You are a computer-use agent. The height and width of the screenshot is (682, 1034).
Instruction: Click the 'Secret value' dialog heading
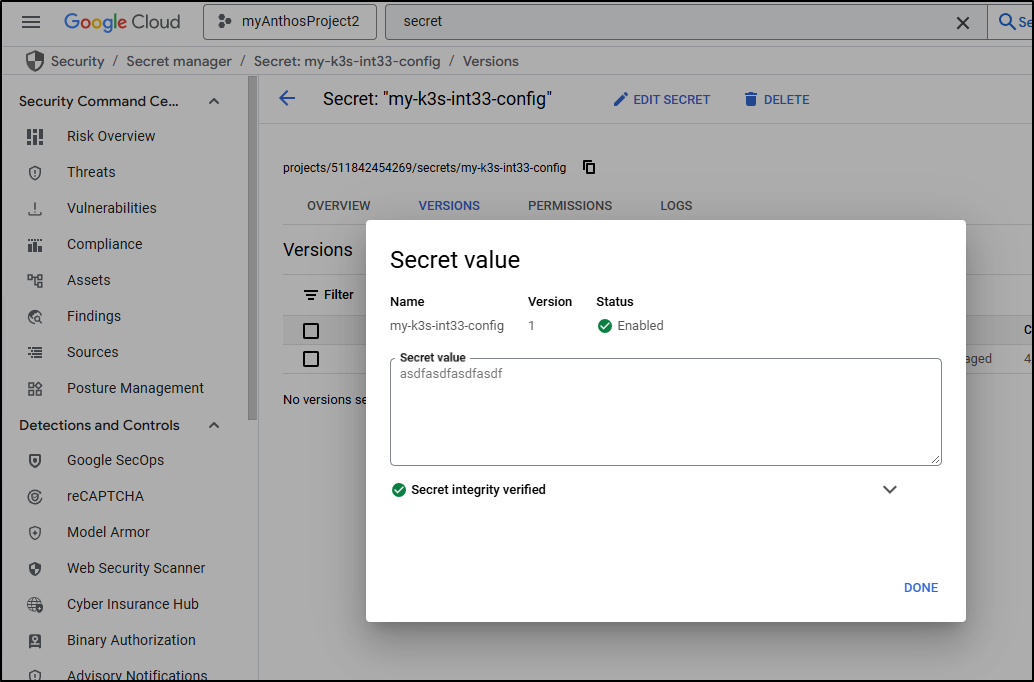tap(455, 260)
